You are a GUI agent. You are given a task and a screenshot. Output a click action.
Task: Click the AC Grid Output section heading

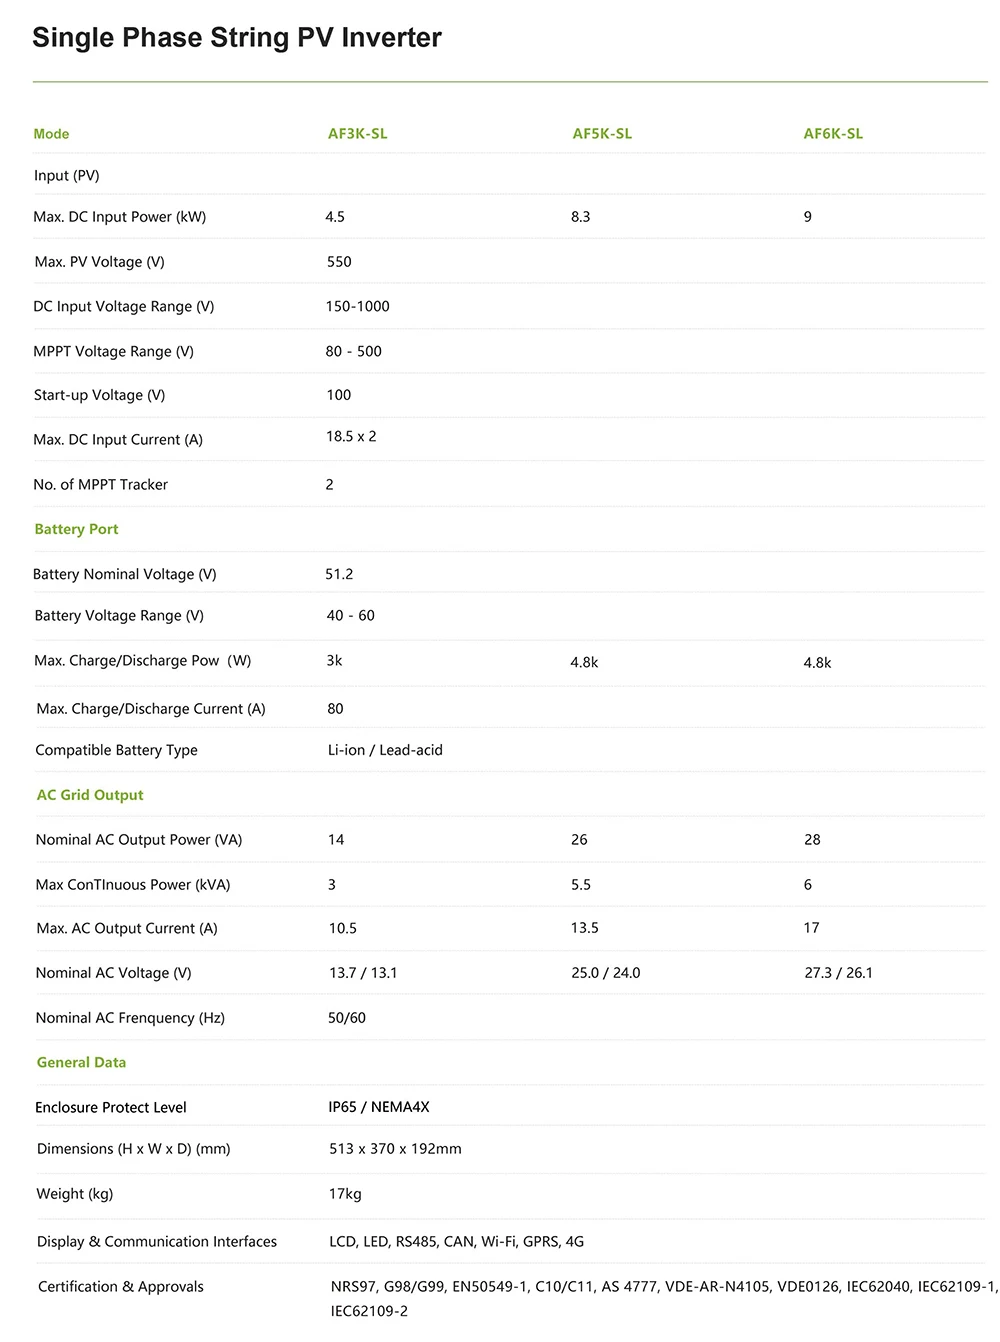(x=90, y=795)
